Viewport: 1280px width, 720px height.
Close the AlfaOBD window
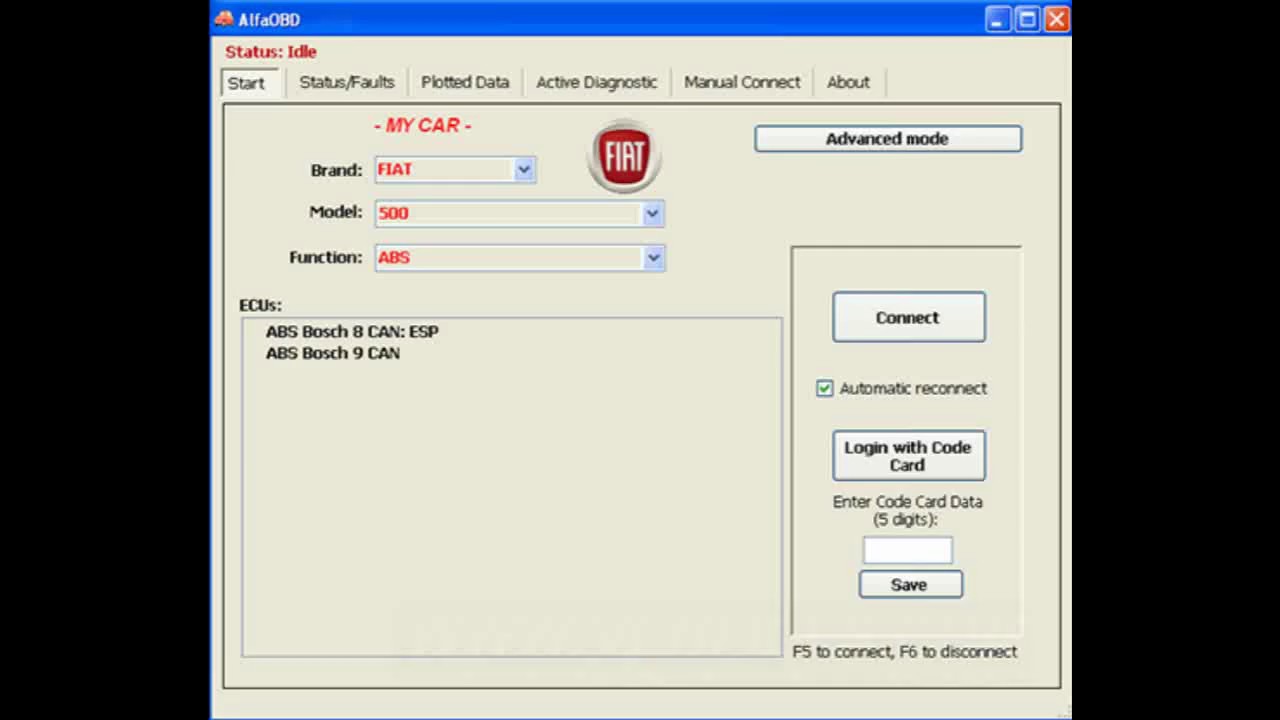1057,19
